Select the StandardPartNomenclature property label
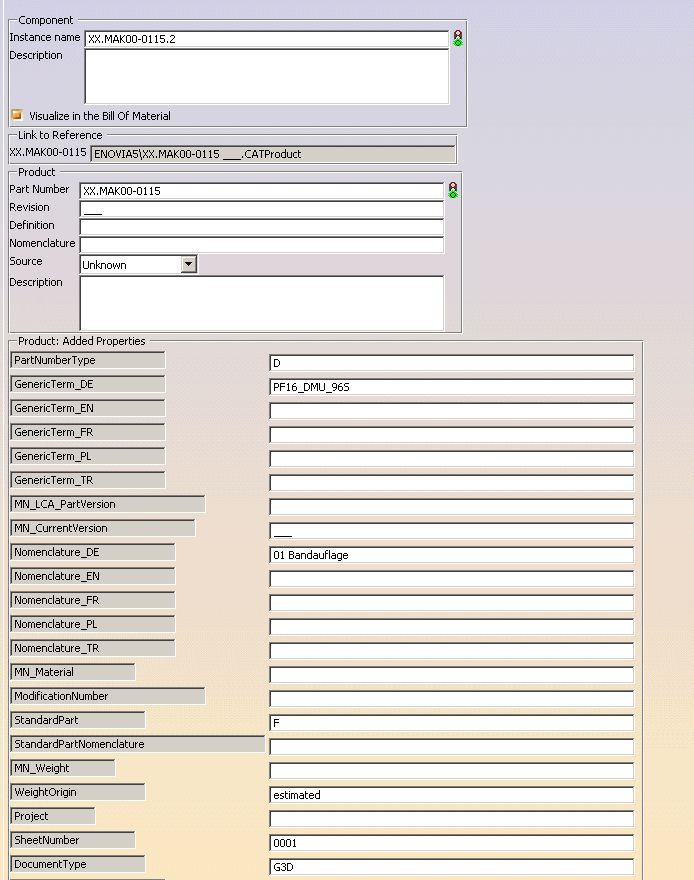The image size is (694, 880). (138, 744)
